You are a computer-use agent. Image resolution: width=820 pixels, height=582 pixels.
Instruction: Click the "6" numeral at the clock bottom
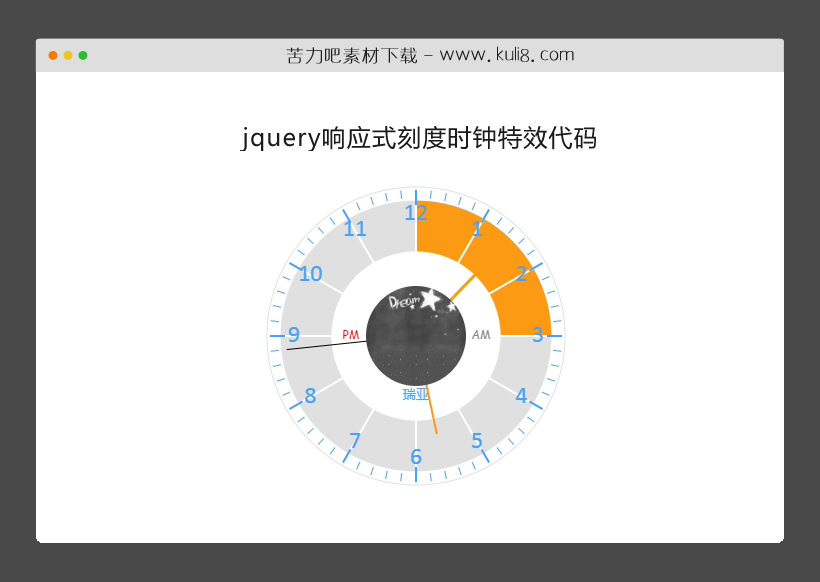(414, 455)
